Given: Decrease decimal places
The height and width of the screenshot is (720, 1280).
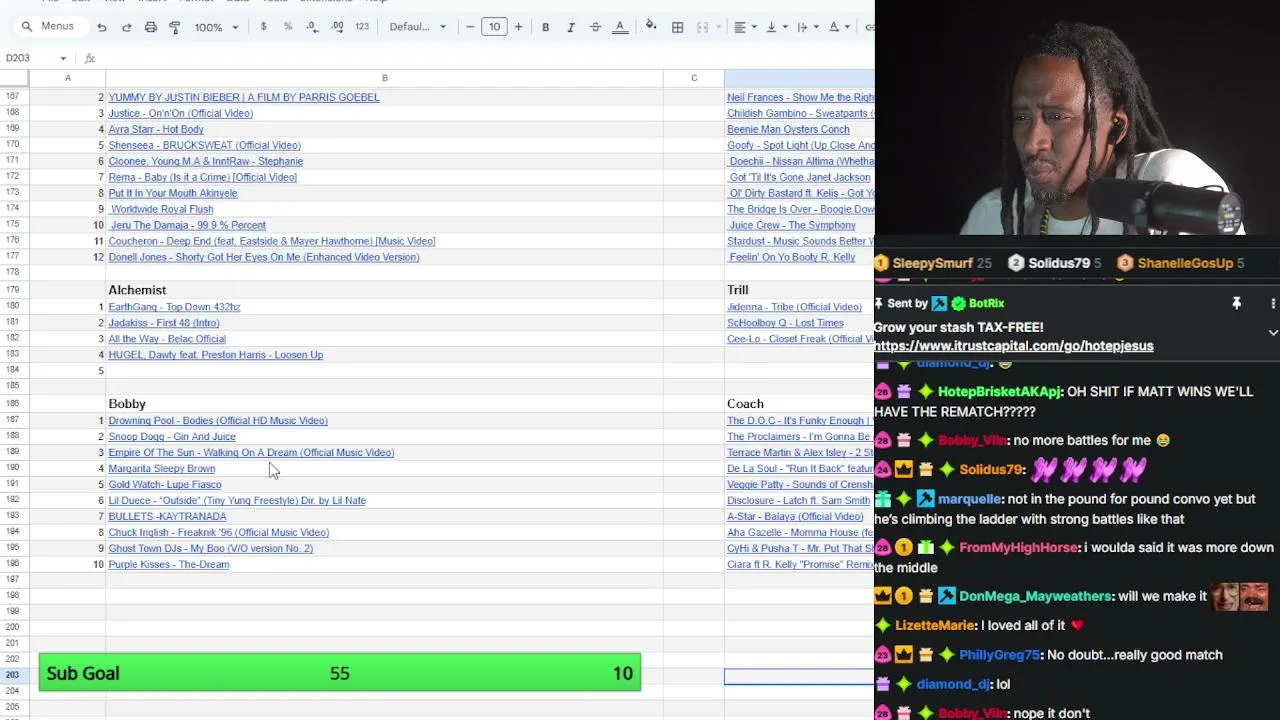Looking at the screenshot, I should coord(312,27).
